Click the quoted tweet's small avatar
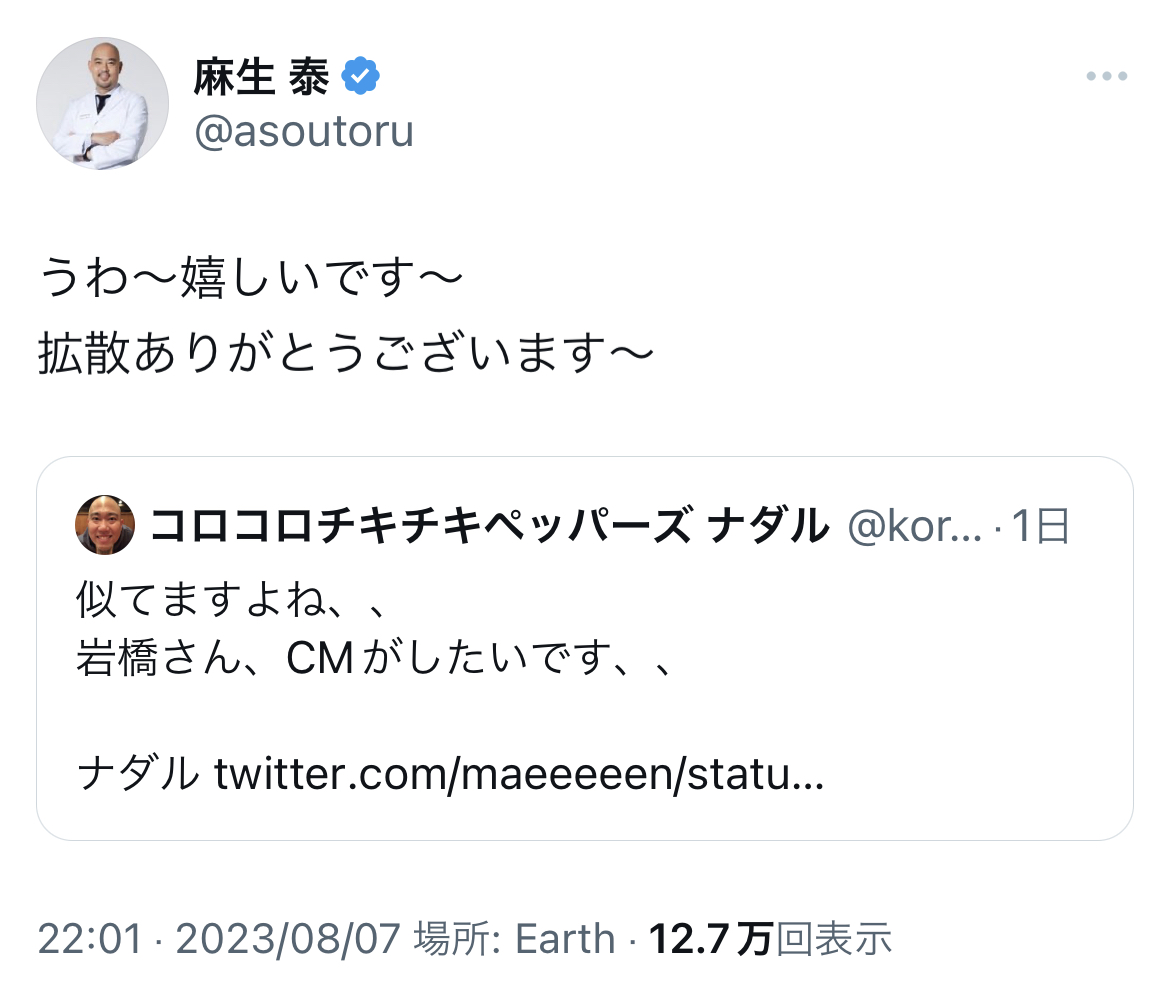 (x=105, y=524)
